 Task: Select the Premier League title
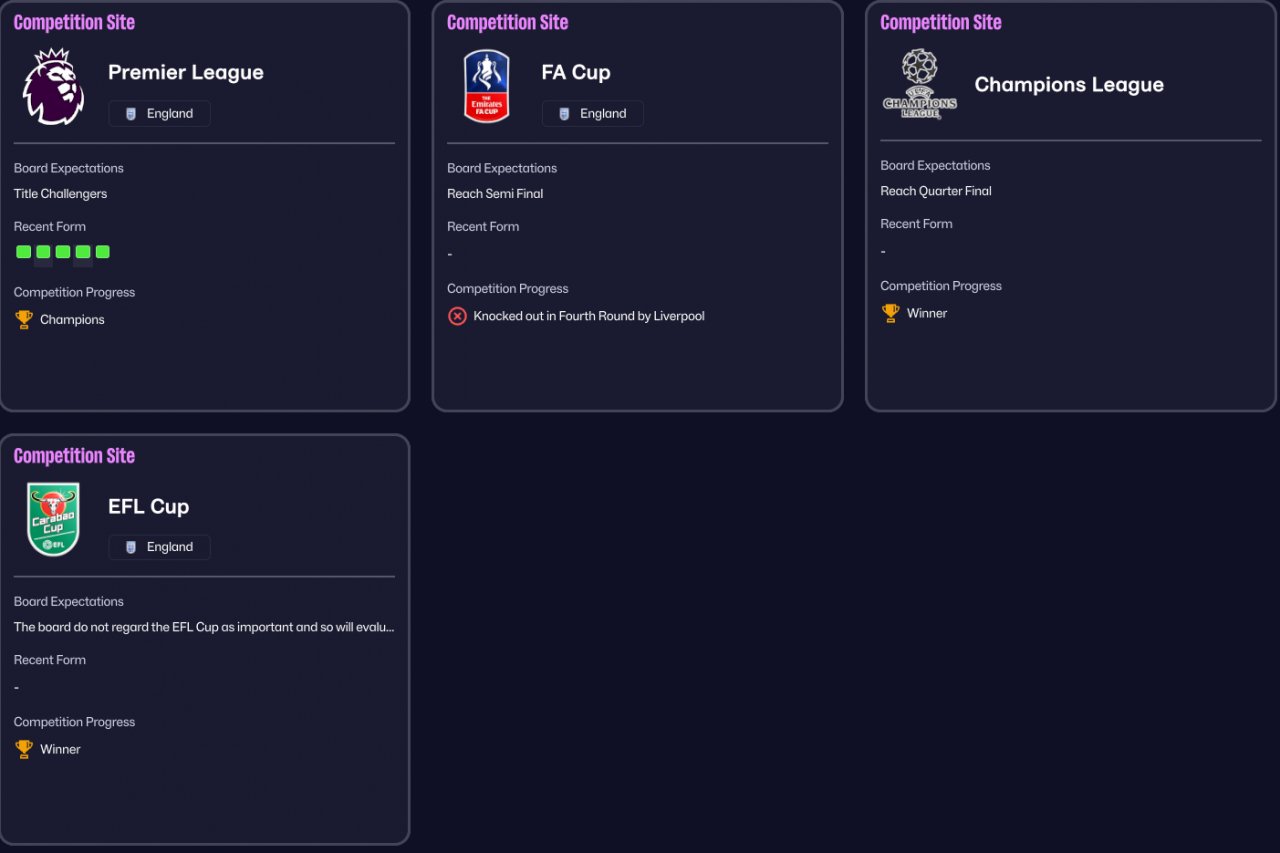[186, 72]
